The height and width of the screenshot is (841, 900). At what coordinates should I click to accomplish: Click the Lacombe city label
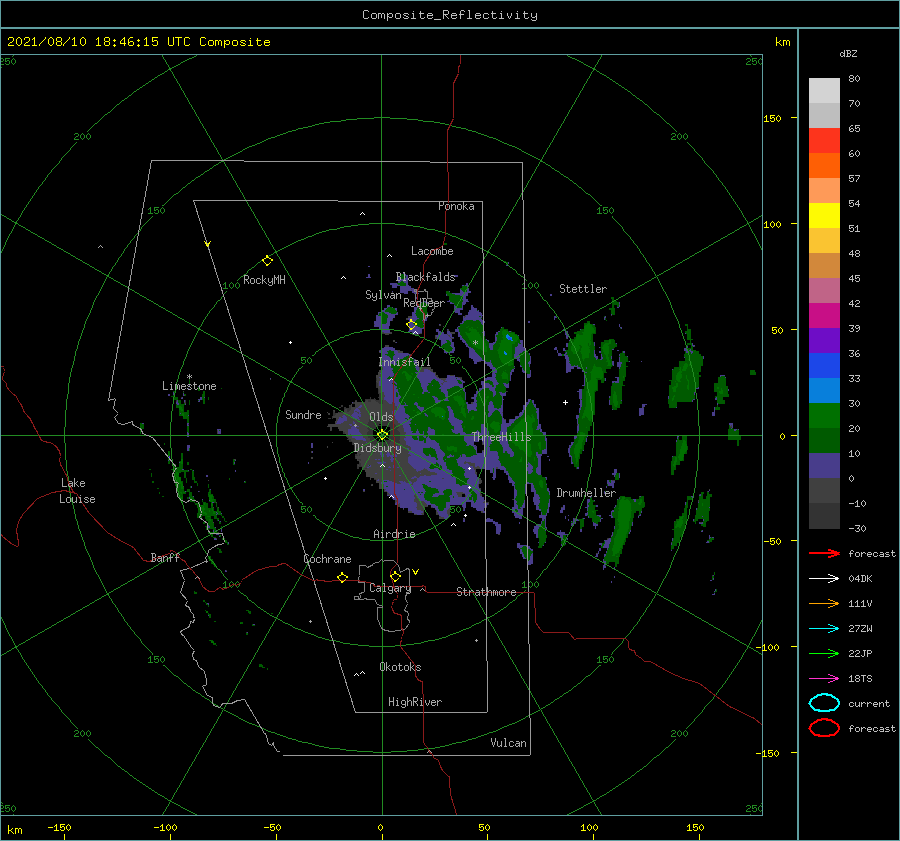tap(432, 251)
